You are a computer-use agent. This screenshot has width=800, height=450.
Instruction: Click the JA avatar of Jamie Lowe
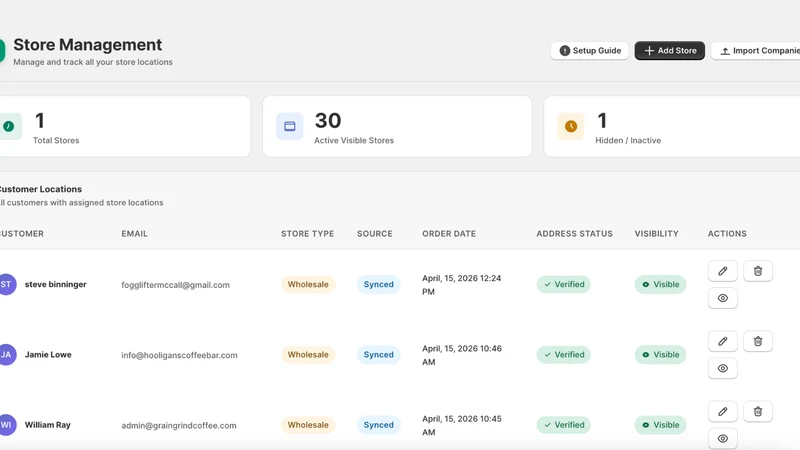point(7,355)
